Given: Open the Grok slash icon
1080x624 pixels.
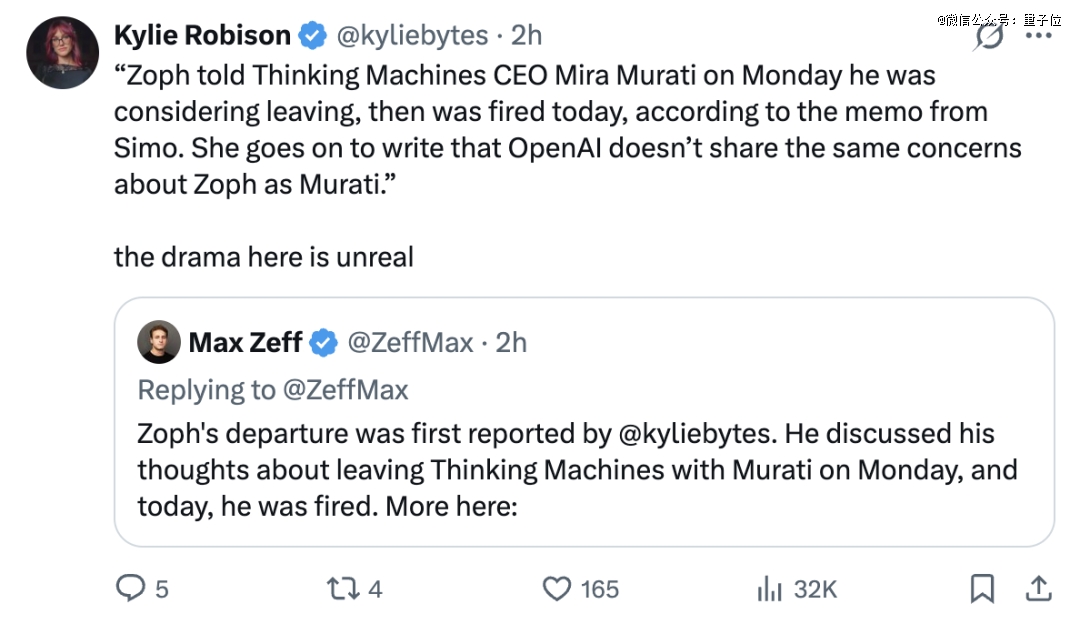Looking at the screenshot, I should 990,37.
